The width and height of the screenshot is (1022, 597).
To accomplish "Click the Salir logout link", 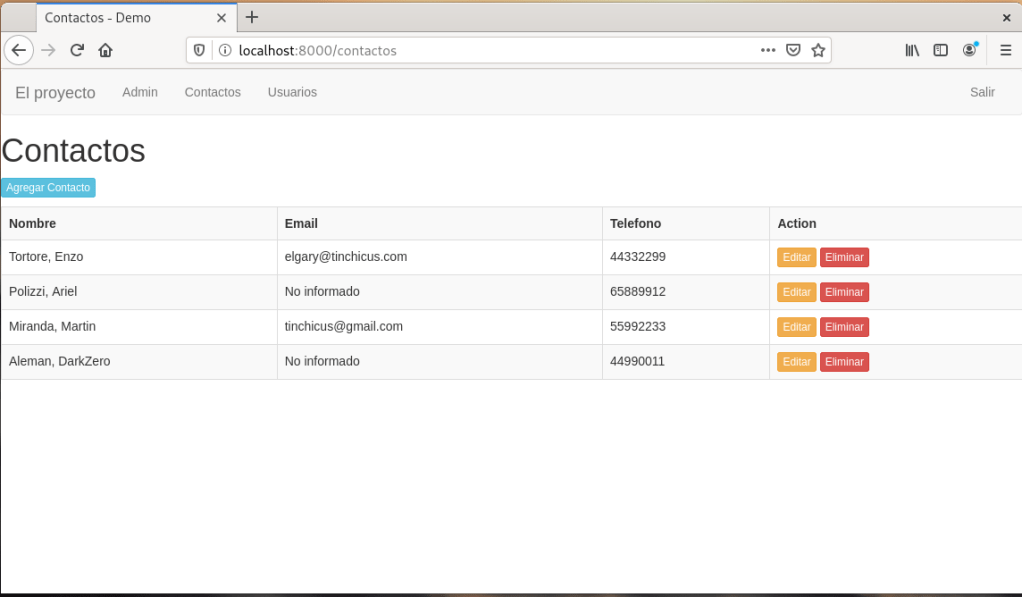I will pos(982,92).
